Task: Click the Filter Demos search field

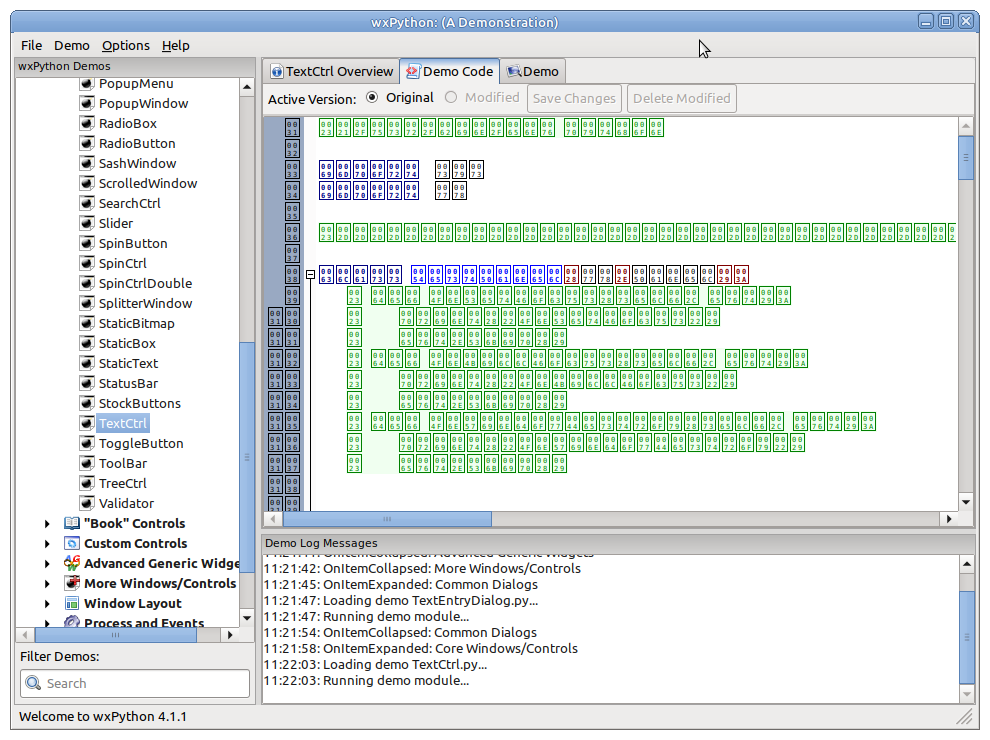Action: [135, 683]
